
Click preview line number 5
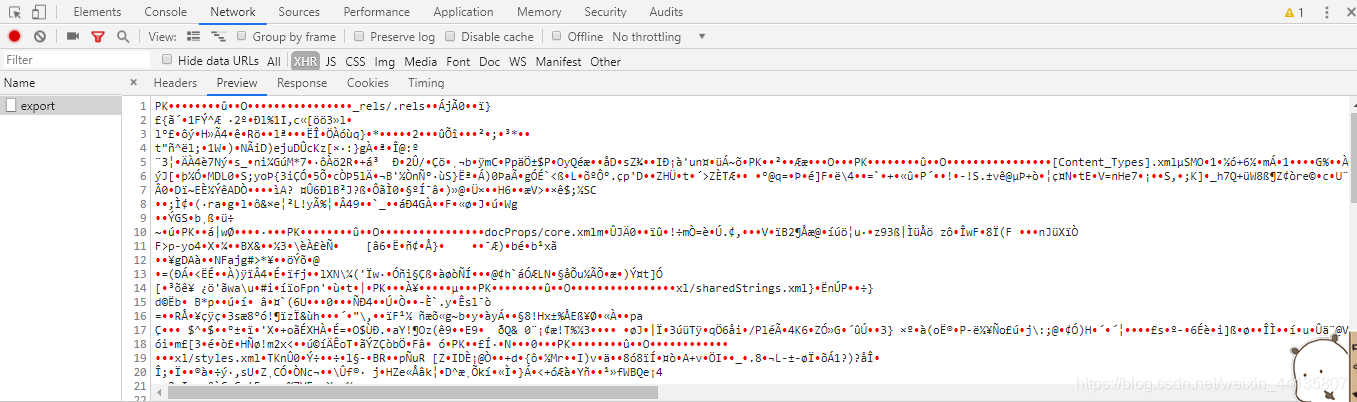click(143, 162)
